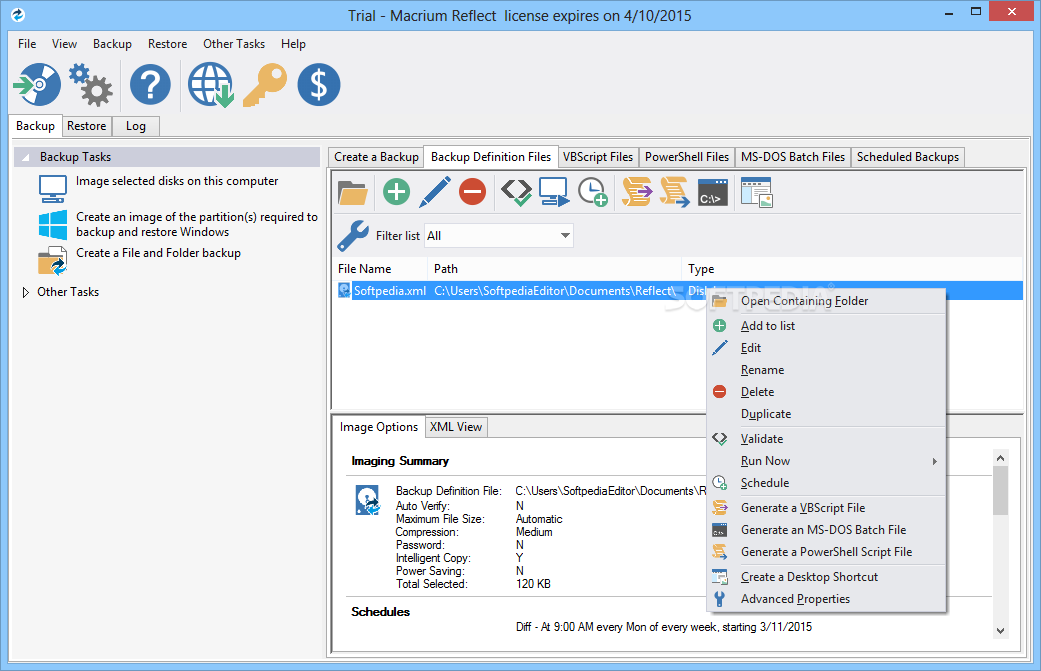Choose Create a Desktop Shortcut menu item
Viewport: 1041px width, 671px height.
(826, 577)
